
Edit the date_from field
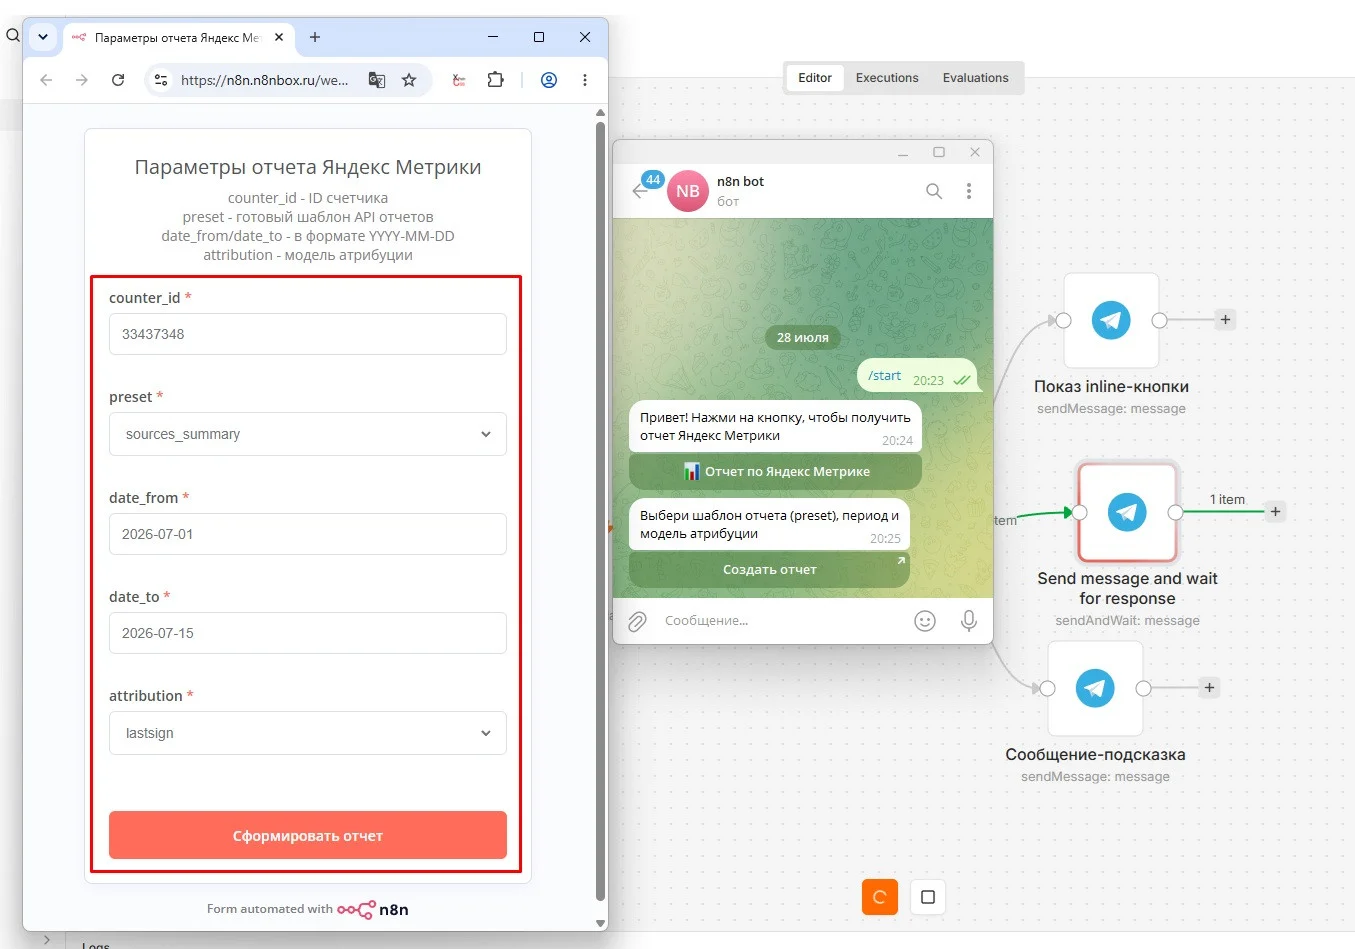click(308, 534)
